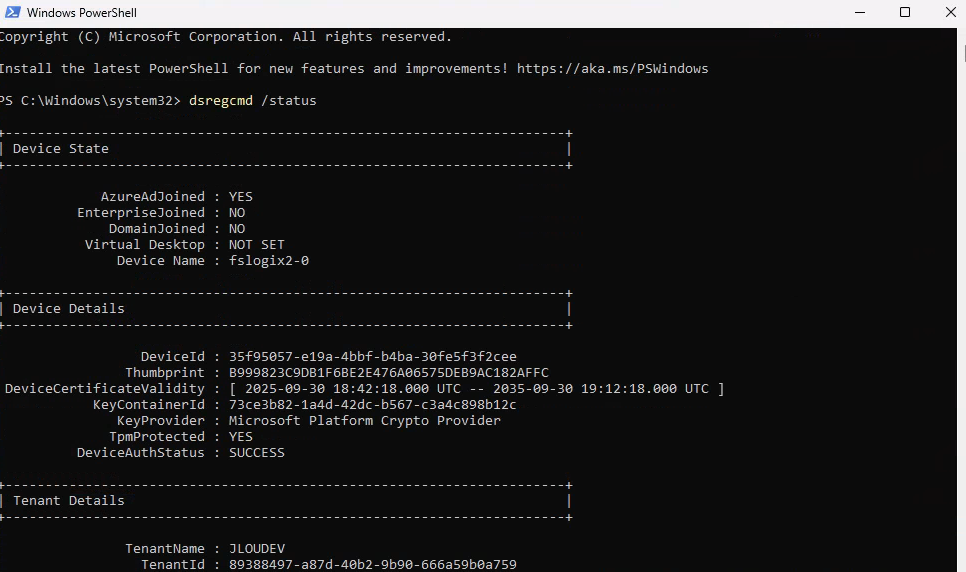The width and height of the screenshot is (966, 572).
Task: Click the PS C:\Windows\system32 prompt
Action: click(90, 101)
